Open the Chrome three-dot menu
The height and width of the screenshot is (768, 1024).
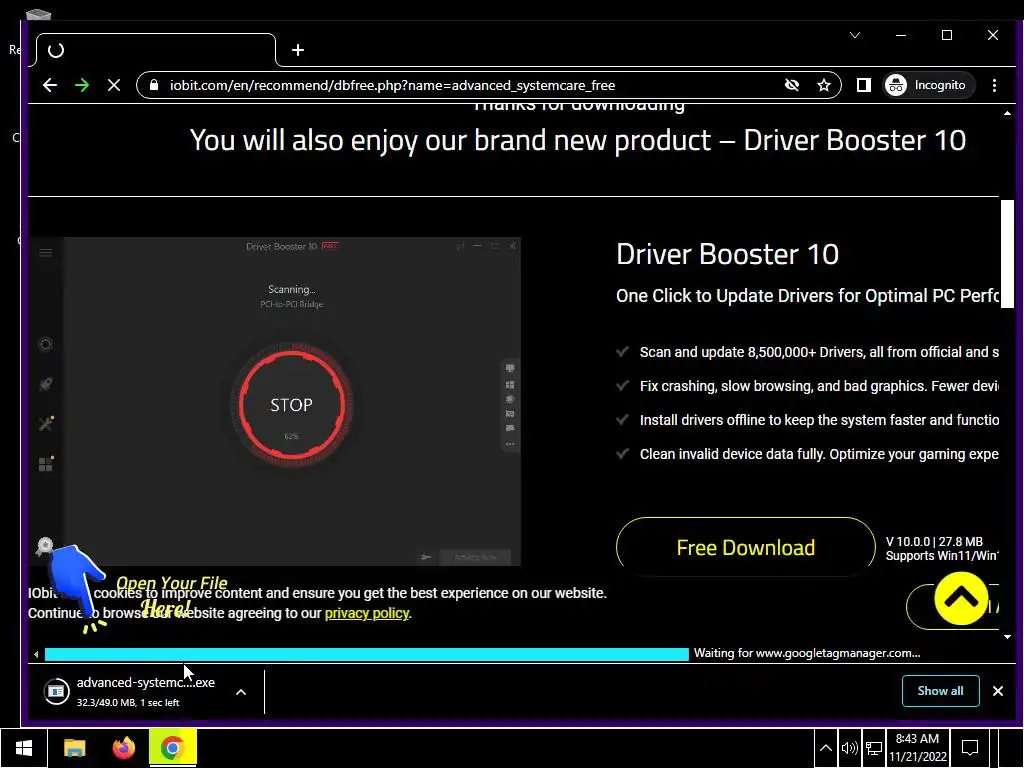tap(994, 85)
